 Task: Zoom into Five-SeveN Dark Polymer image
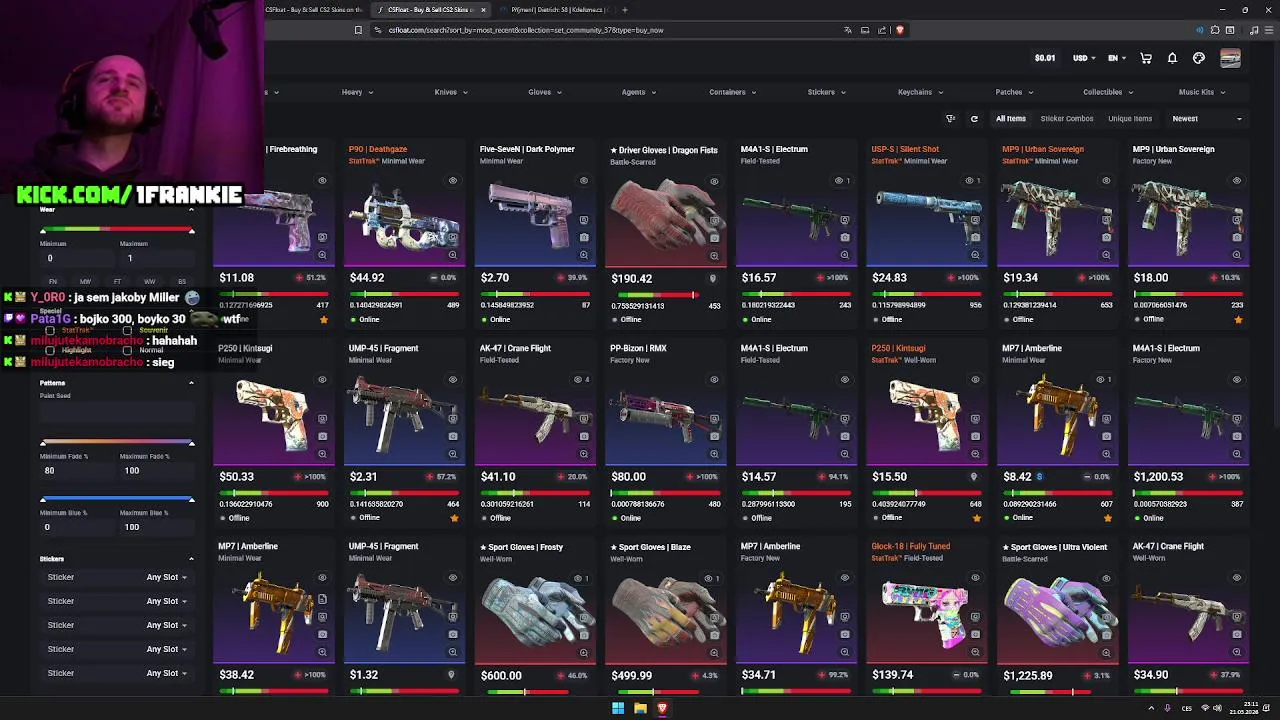(584, 255)
